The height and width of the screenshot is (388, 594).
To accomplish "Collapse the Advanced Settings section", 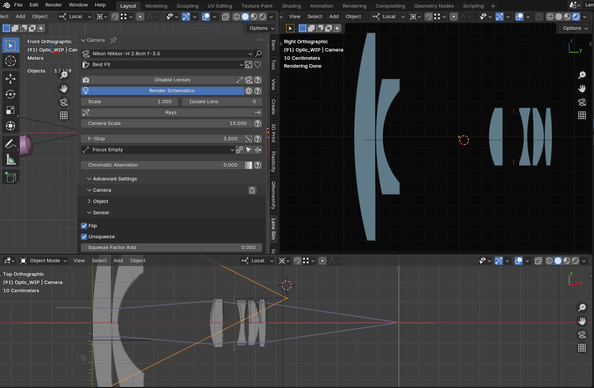I will [x=112, y=179].
